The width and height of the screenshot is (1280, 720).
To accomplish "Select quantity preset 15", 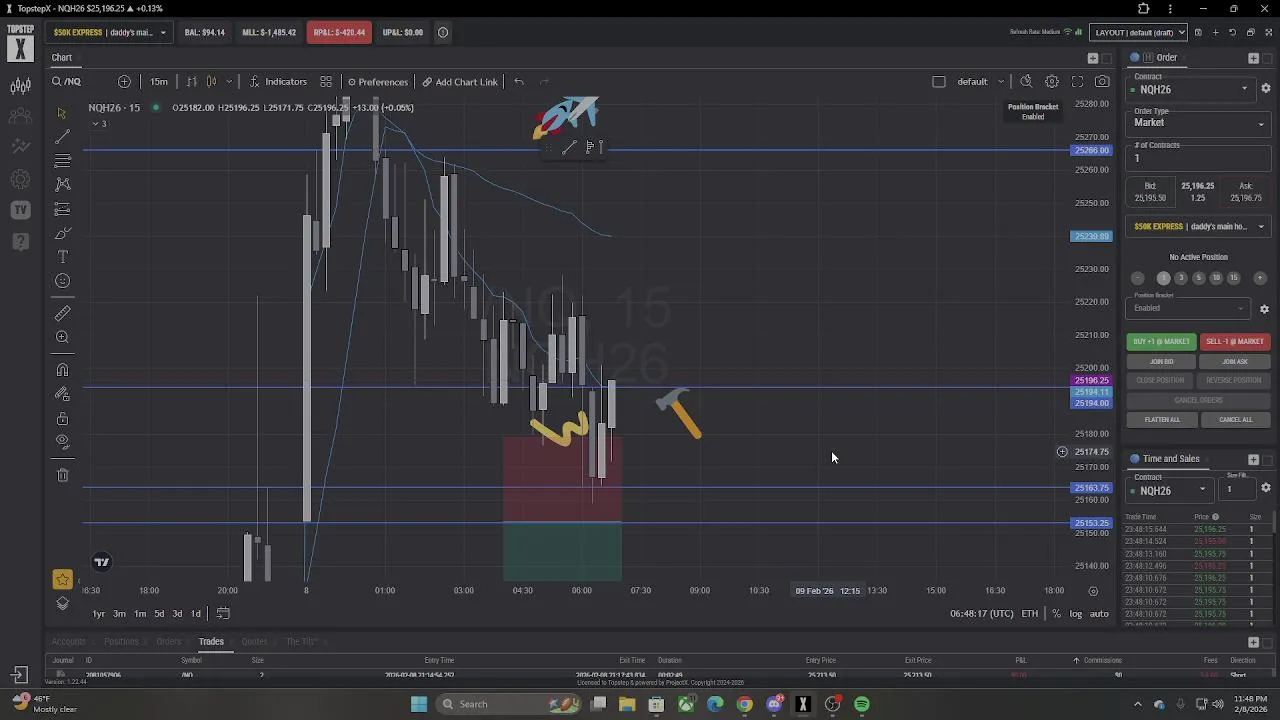I will pos(1233,278).
